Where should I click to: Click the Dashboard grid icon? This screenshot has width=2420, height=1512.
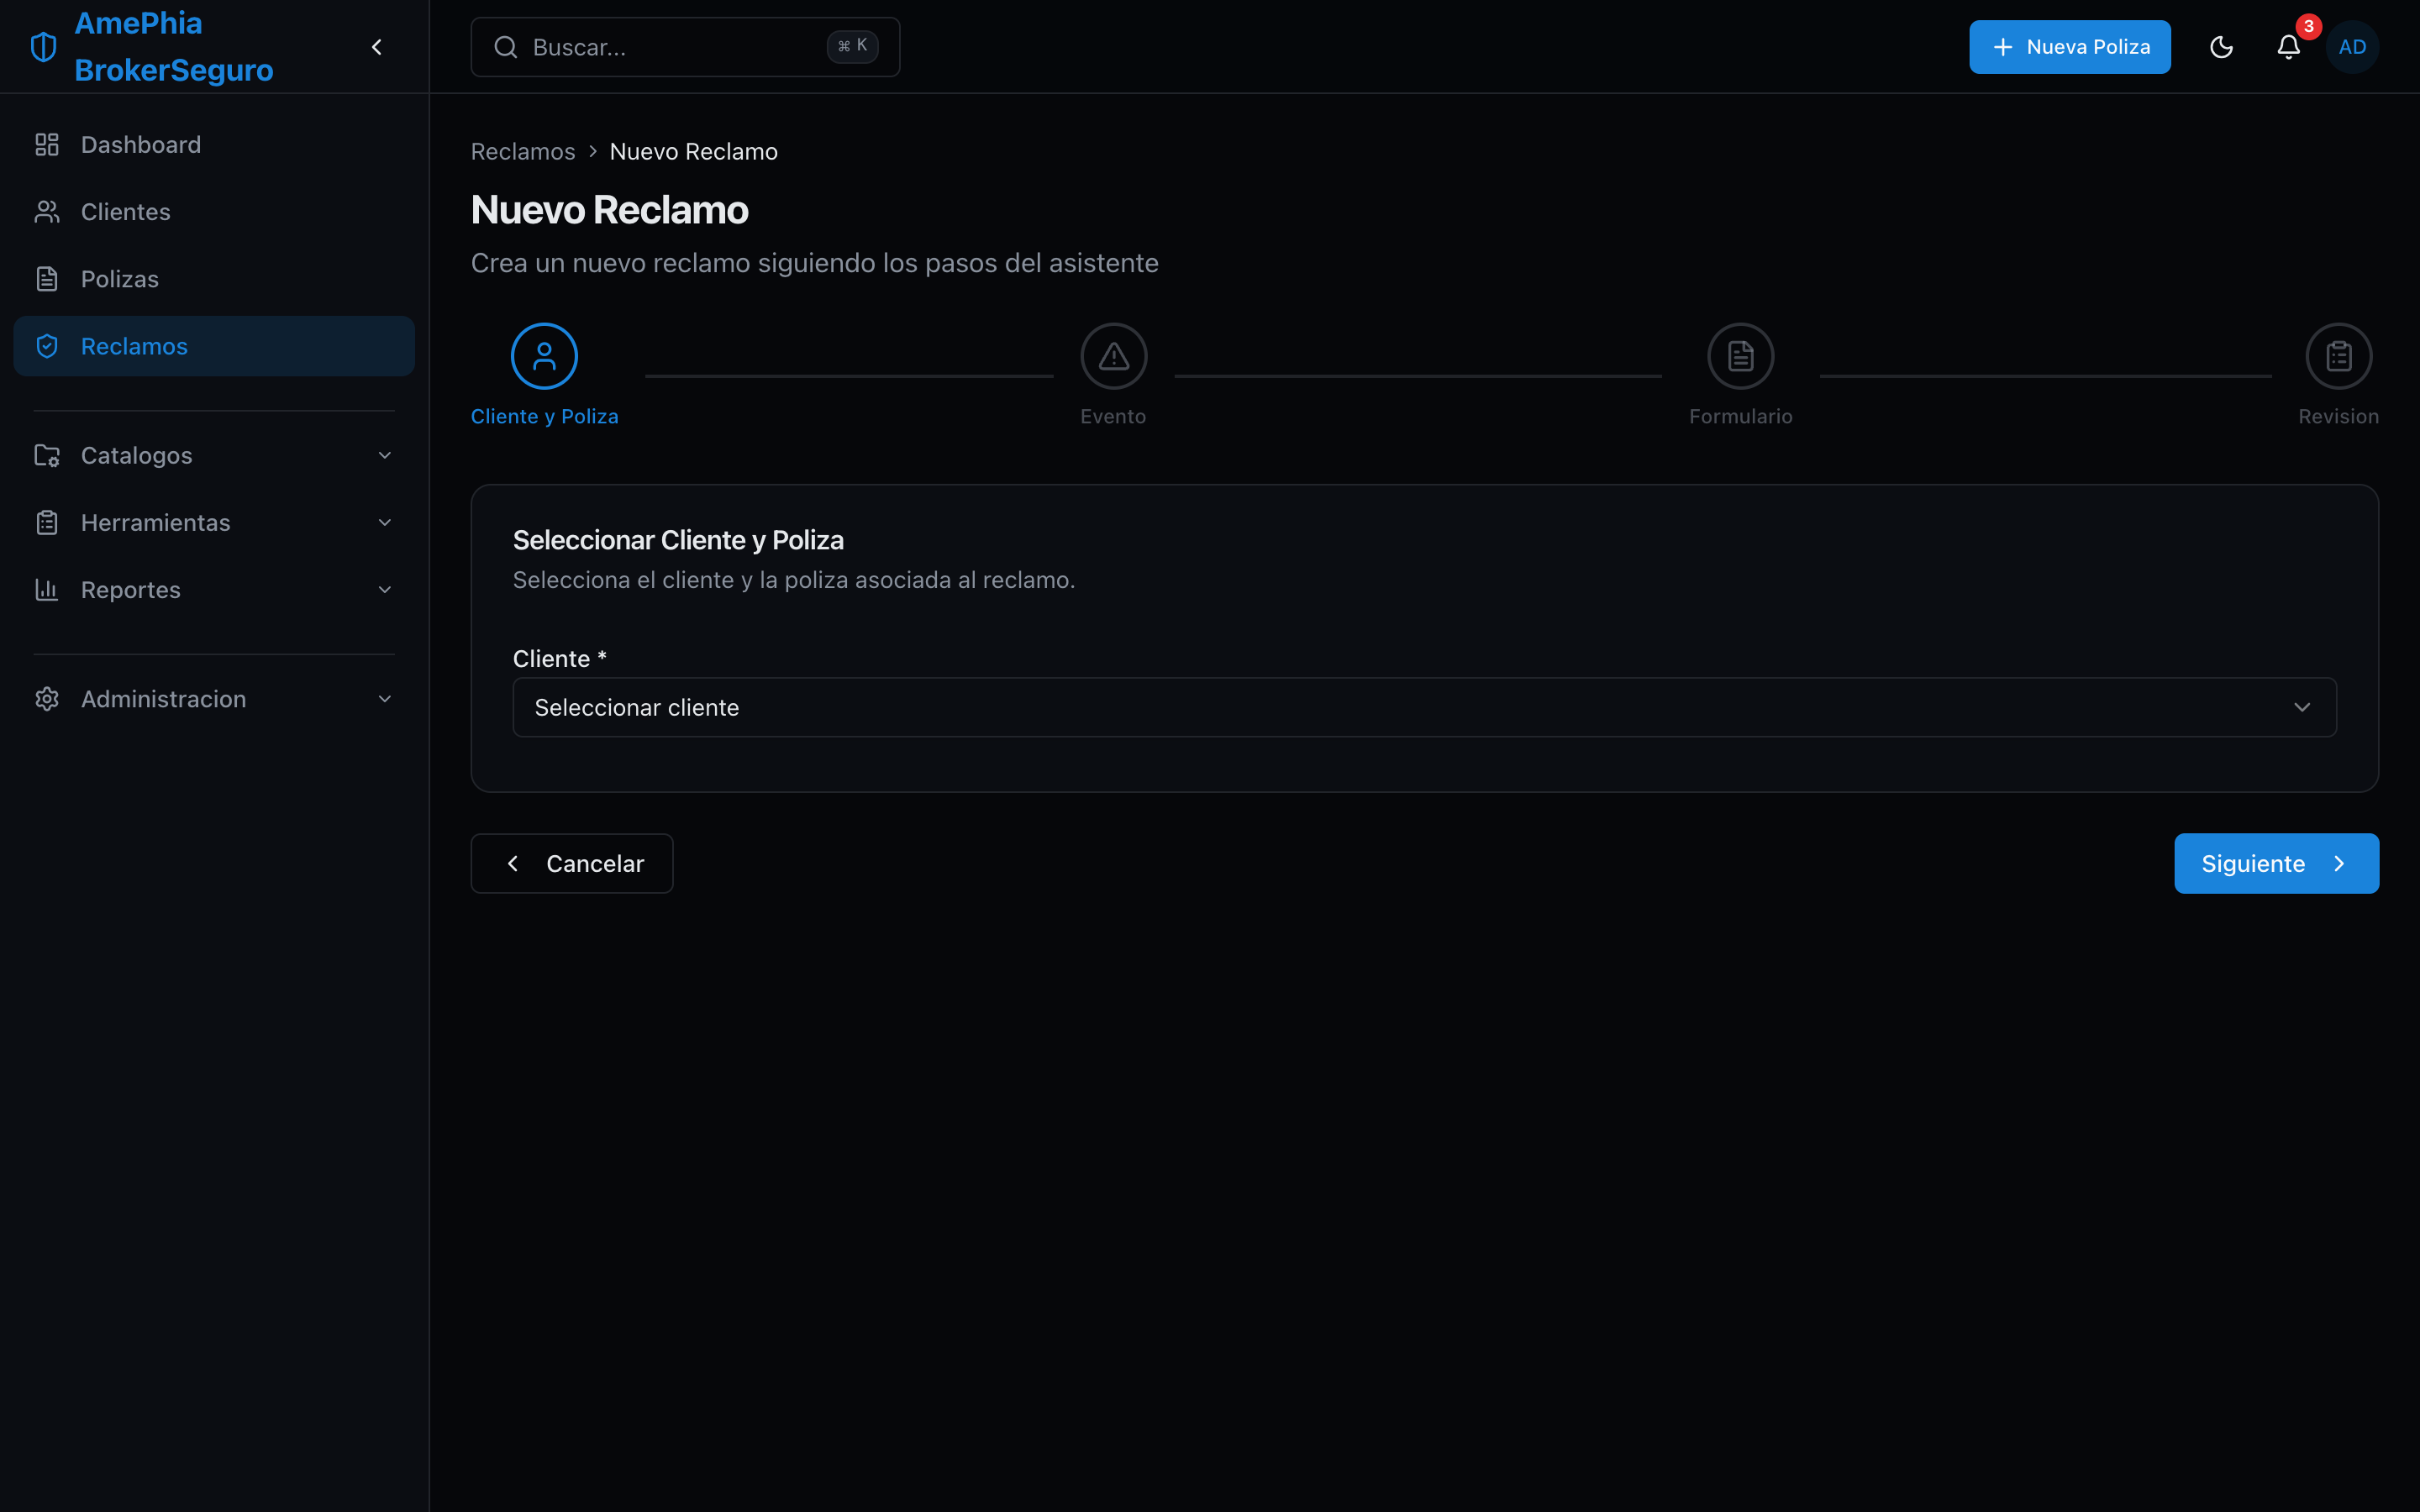point(47,145)
